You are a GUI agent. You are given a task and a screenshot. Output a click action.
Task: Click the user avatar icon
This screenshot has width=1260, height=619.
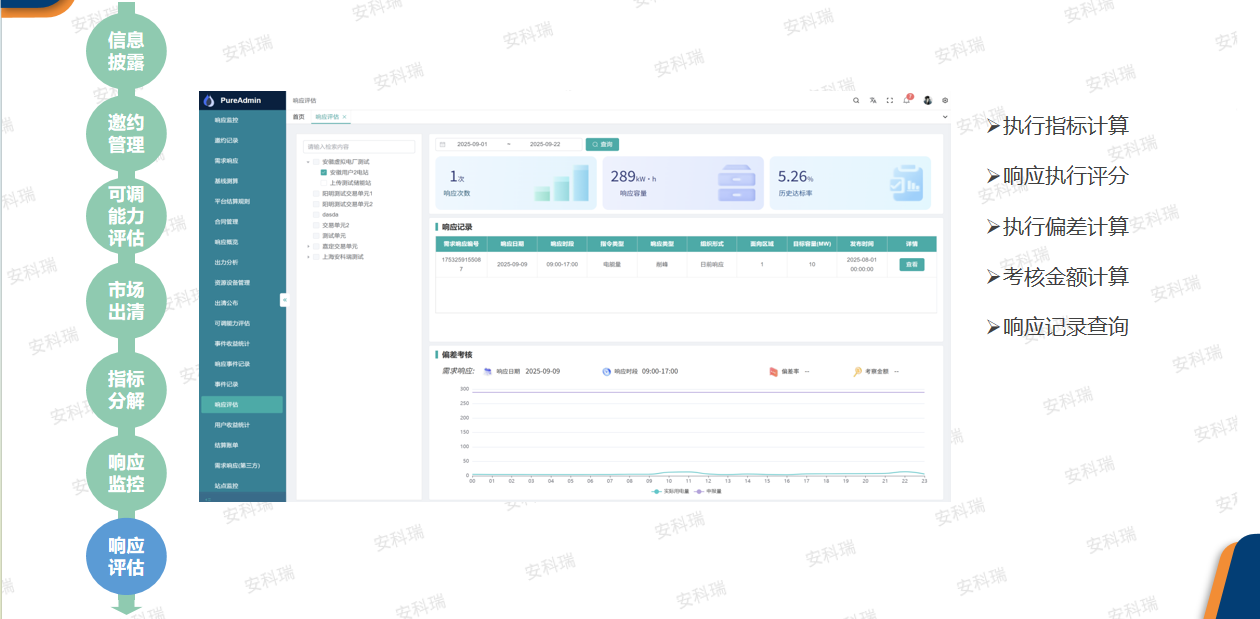click(927, 101)
